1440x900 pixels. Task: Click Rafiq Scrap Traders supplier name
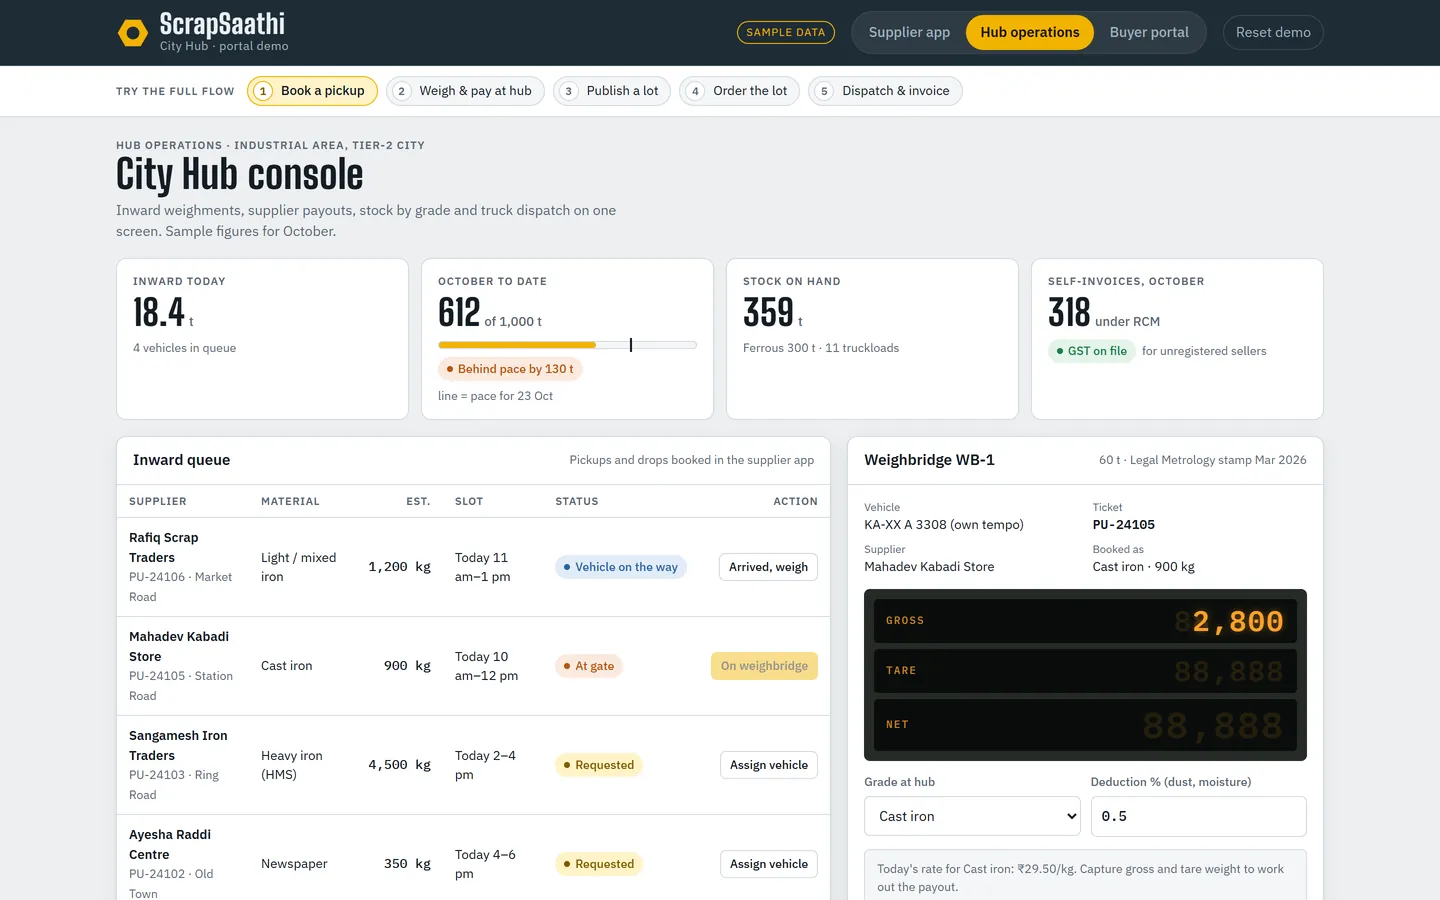tap(164, 547)
